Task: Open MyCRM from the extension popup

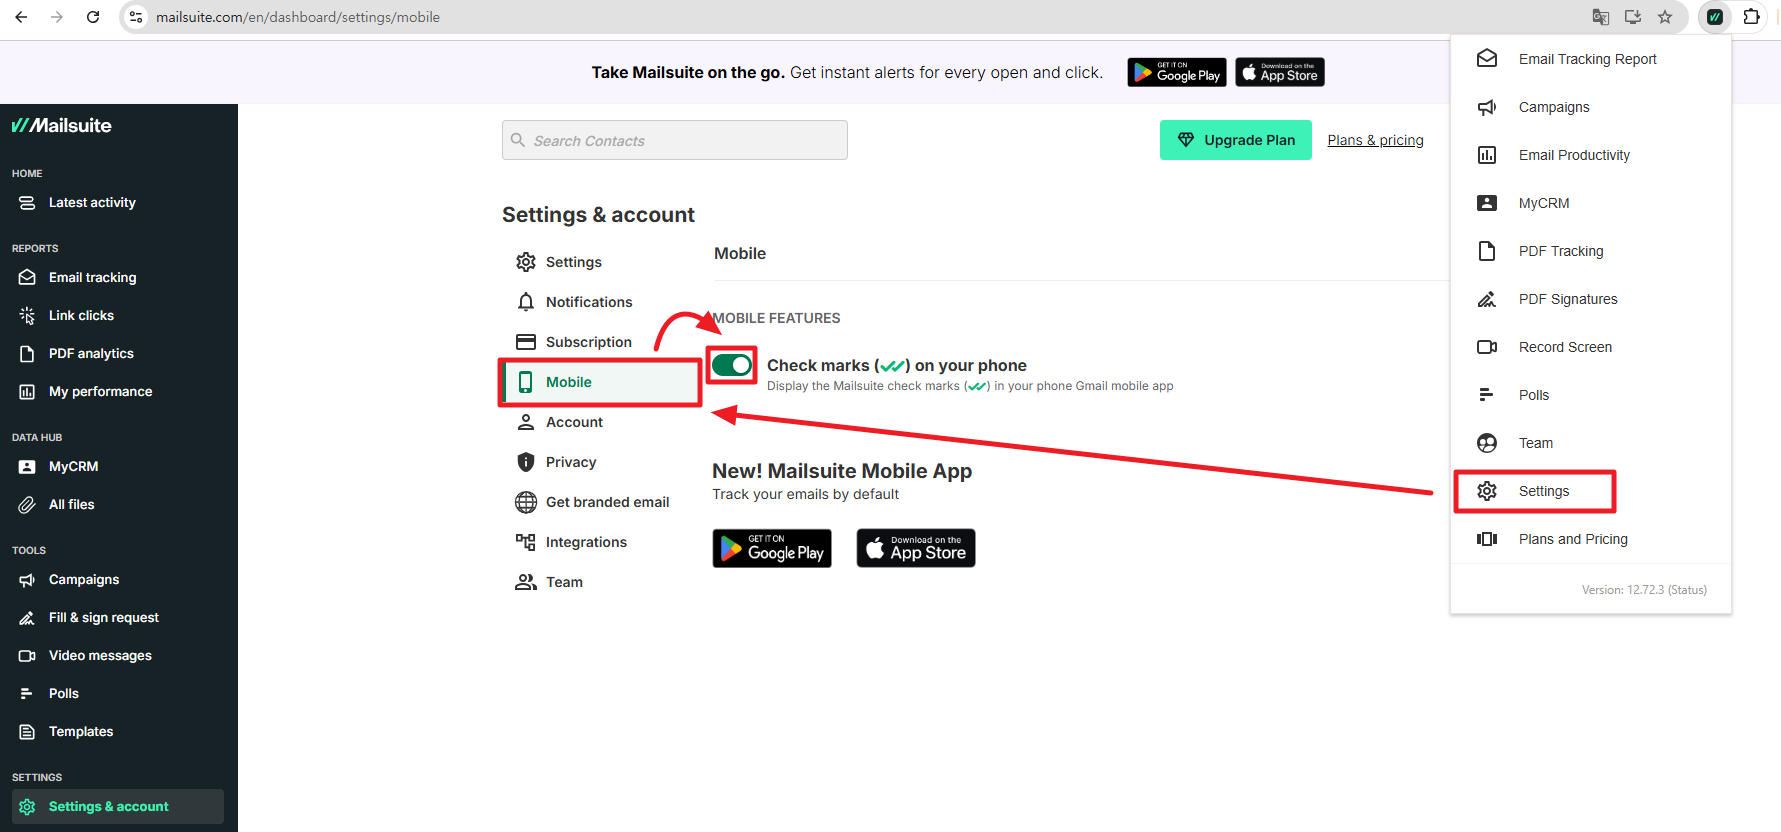Action: tap(1590, 203)
